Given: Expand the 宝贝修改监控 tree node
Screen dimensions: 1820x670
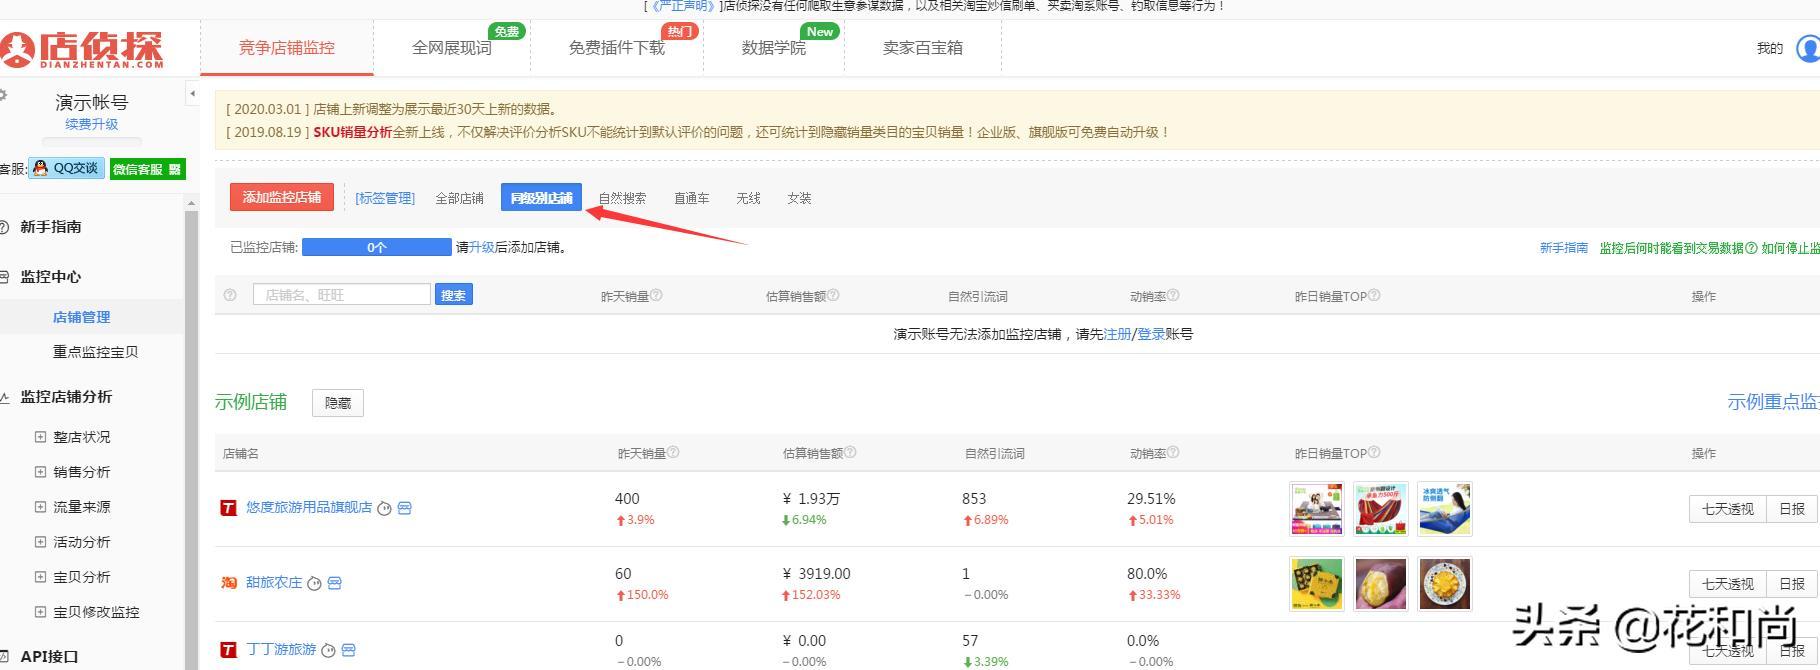Looking at the screenshot, I should tap(40, 611).
